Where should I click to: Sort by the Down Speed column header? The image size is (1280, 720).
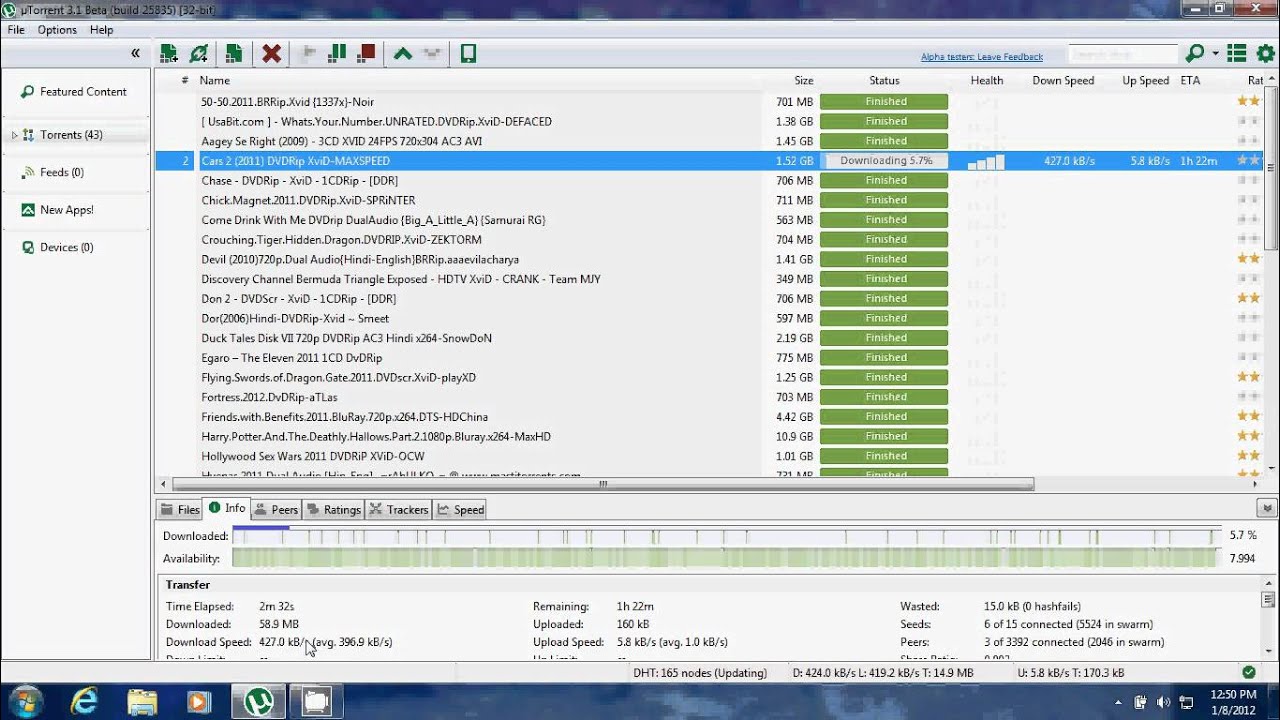click(x=1063, y=81)
